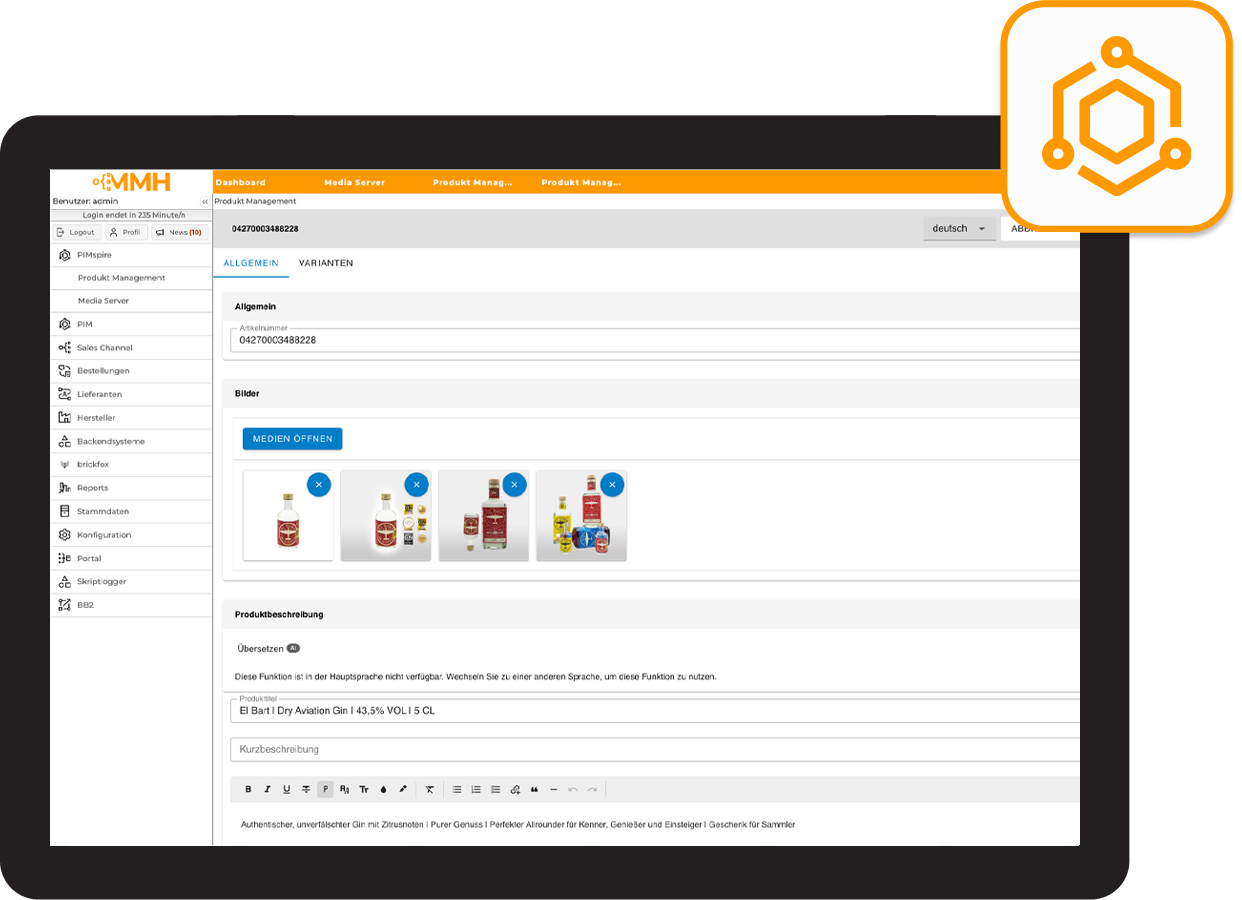Open Sales Channel in the sidebar
The height and width of the screenshot is (900, 1242).
point(104,348)
